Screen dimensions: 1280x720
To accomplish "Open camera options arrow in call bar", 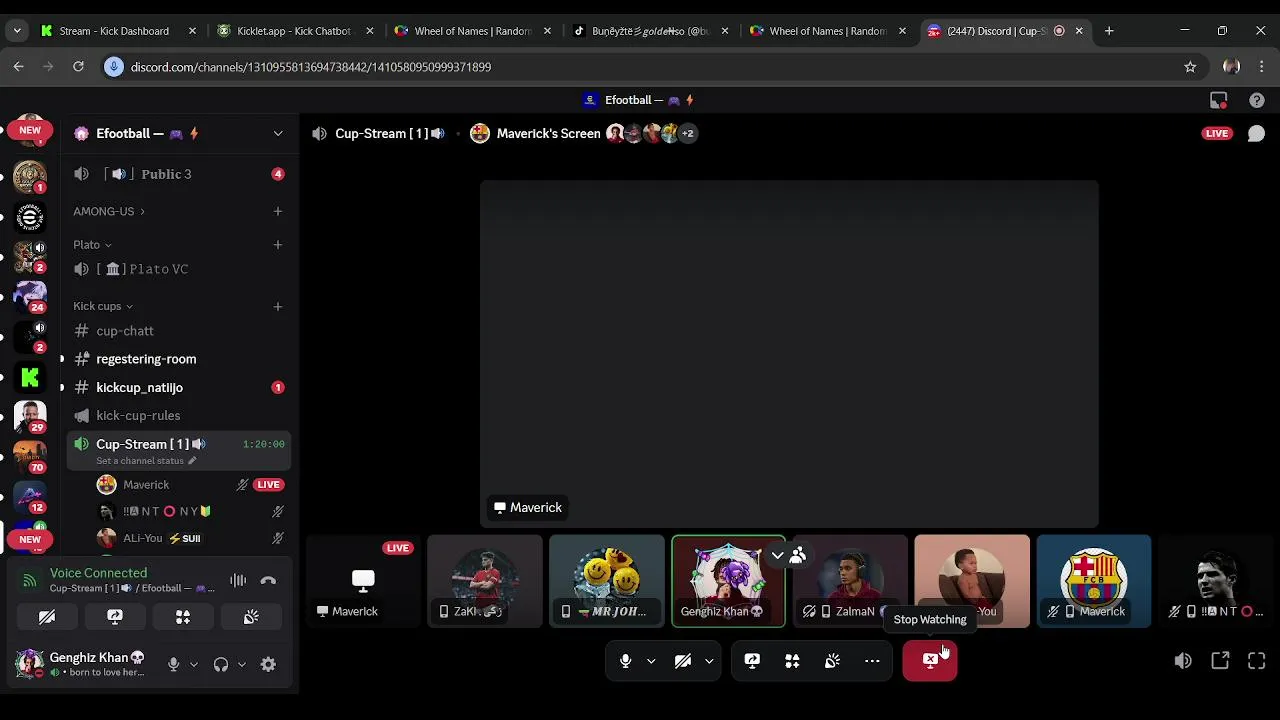I will click(x=709, y=661).
